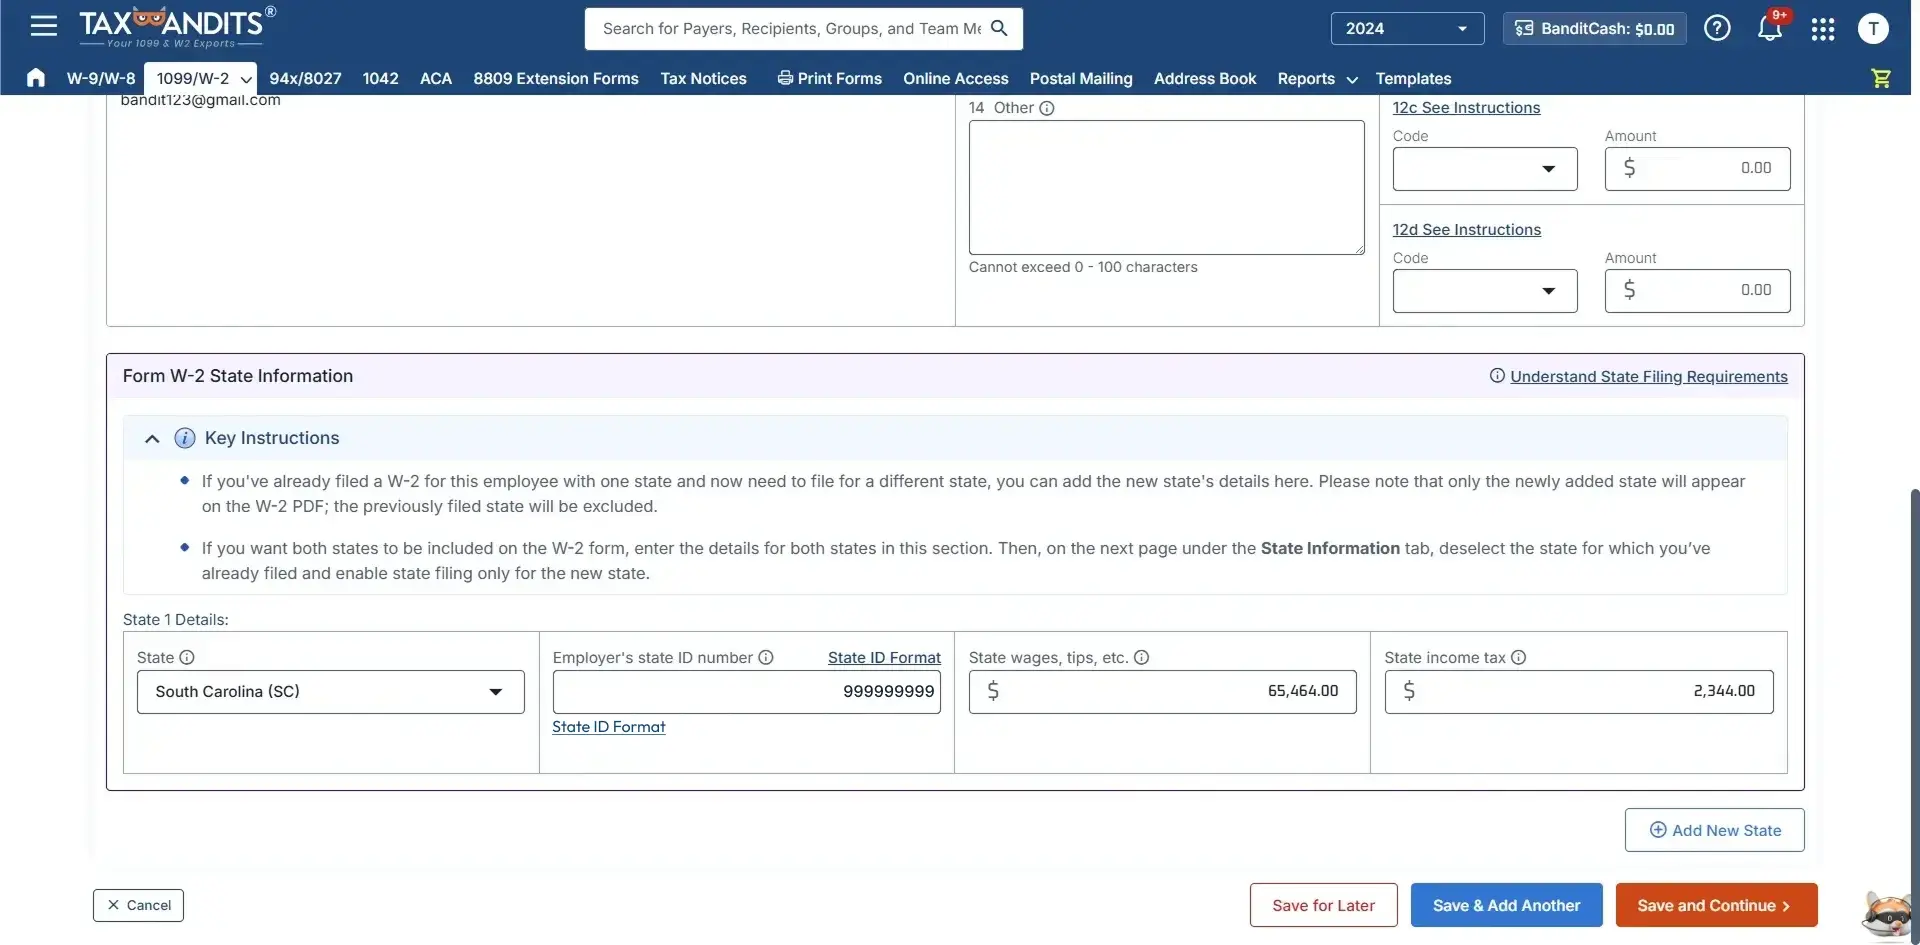Collapse the Key Instructions section

click(x=151, y=438)
